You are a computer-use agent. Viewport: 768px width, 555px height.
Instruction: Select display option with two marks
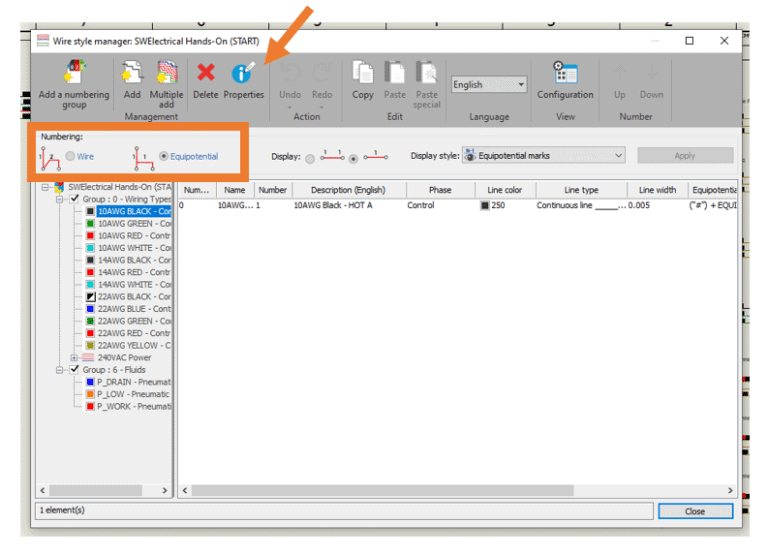310,158
